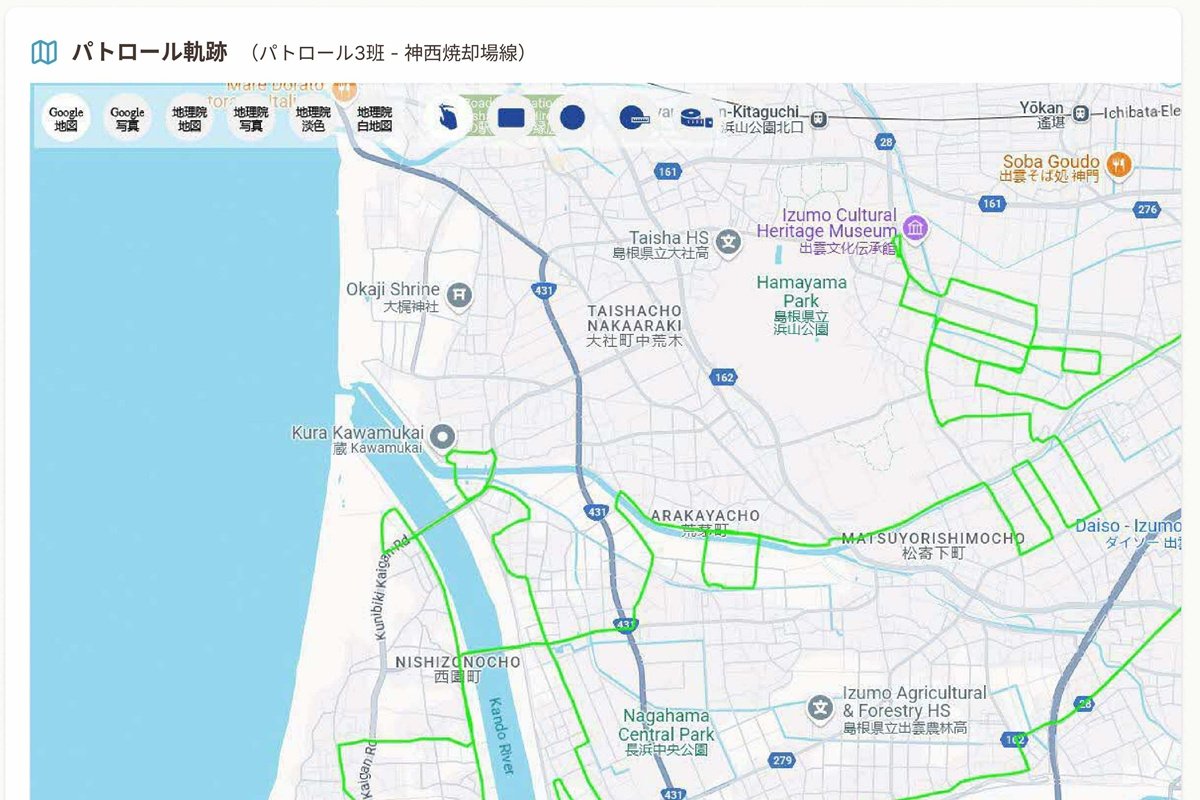Select the 地理院 白地図 blank map
This screenshot has width=1200, height=800.
click(x=375, y=119)
